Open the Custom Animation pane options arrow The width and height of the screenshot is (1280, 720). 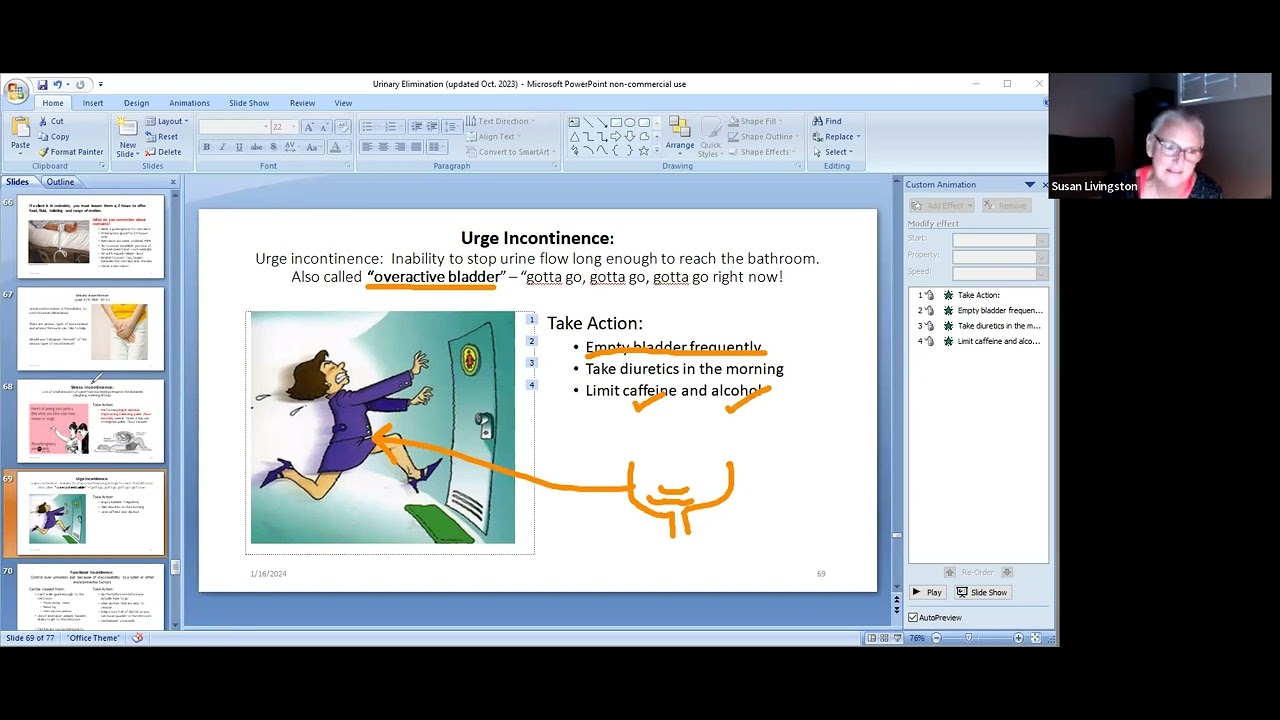1029,185
